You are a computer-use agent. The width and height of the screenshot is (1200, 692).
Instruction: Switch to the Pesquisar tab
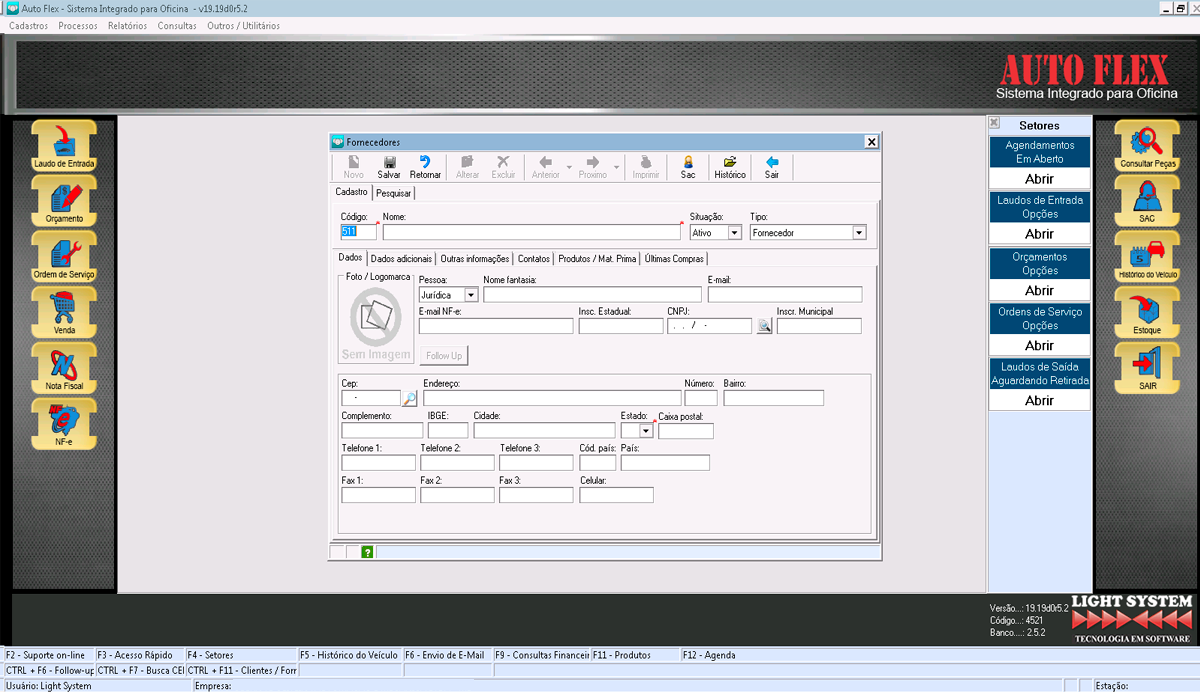(x=393, y=193)
